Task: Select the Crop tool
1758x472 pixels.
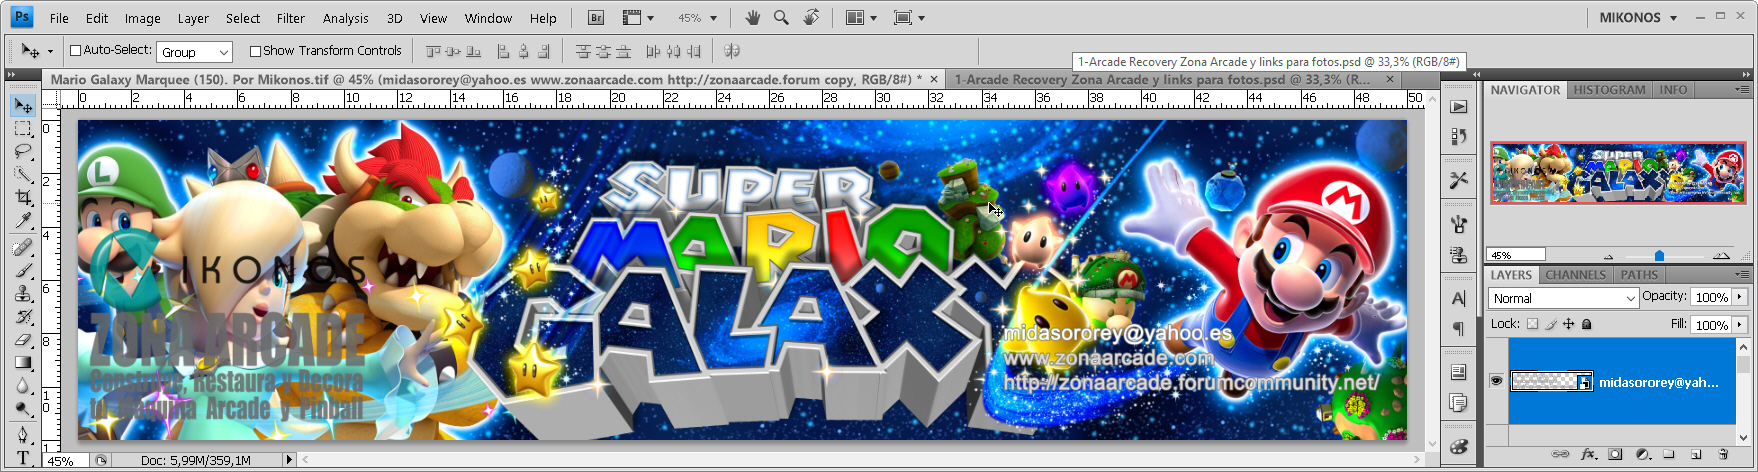Action: pyautogui.click(x=23, y=198)
